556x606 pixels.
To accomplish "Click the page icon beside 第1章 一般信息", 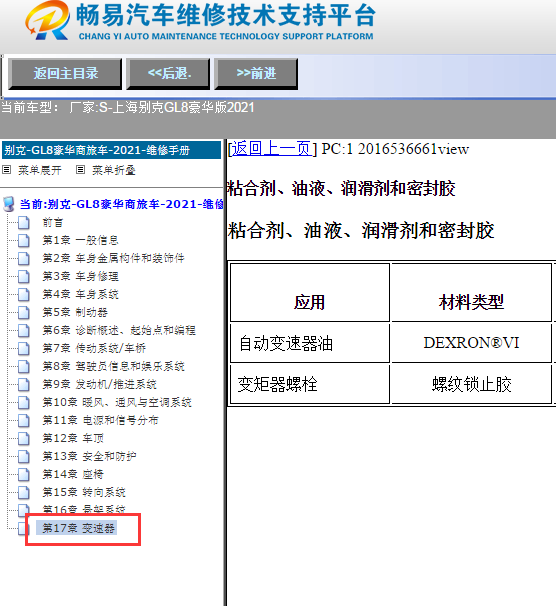I will pyautogui.click(x=24, y=240).
